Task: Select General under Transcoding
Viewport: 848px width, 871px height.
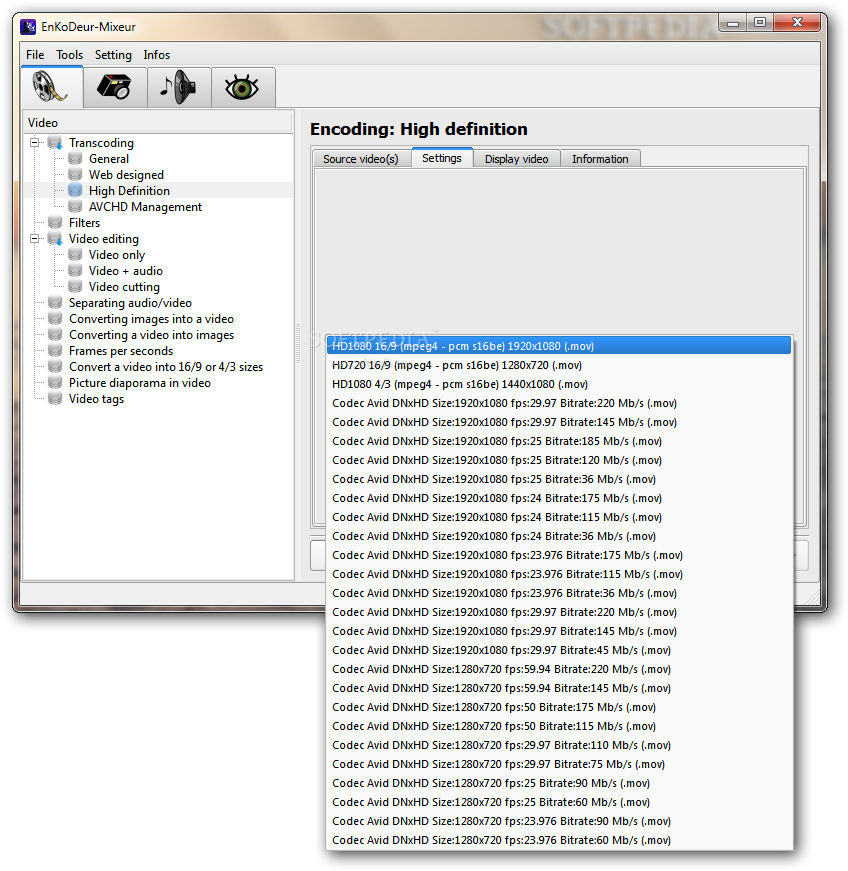Action: (109, 159)
